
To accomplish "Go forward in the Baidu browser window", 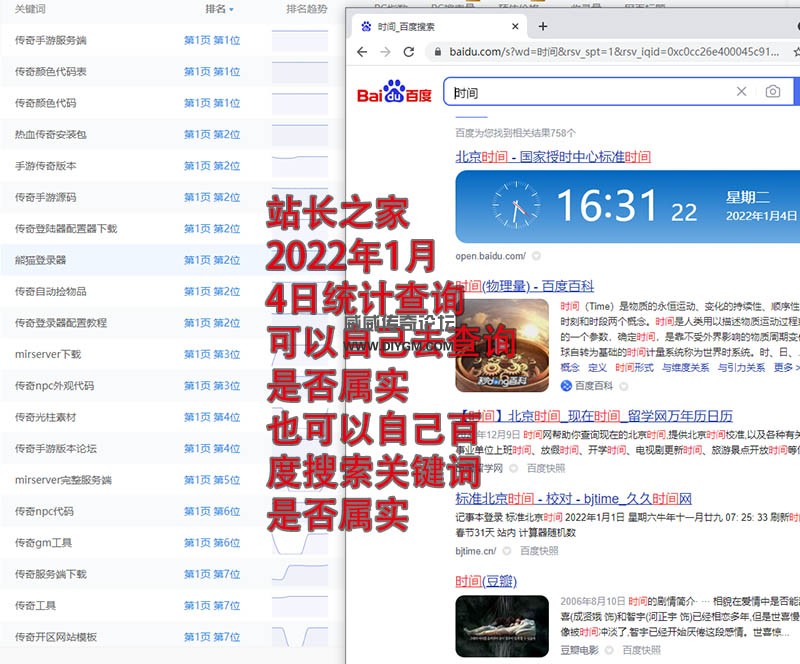I will (x=385, y=52).
